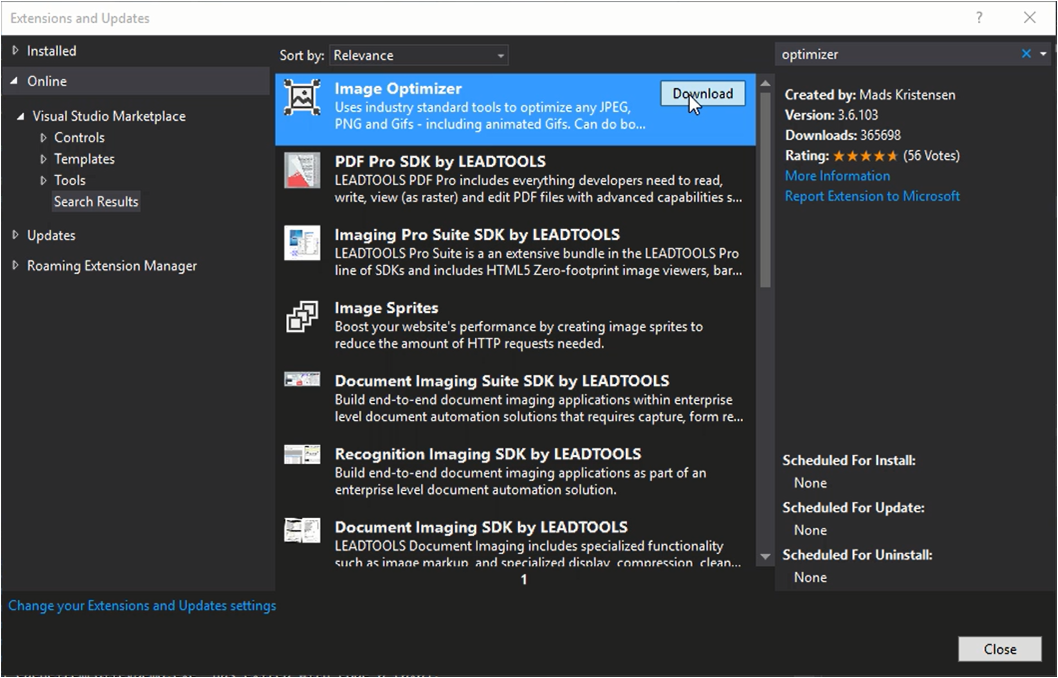The height and width of the screenshot is (678, 1058).
Task: Open the More Information link
Action: point(837,176)
